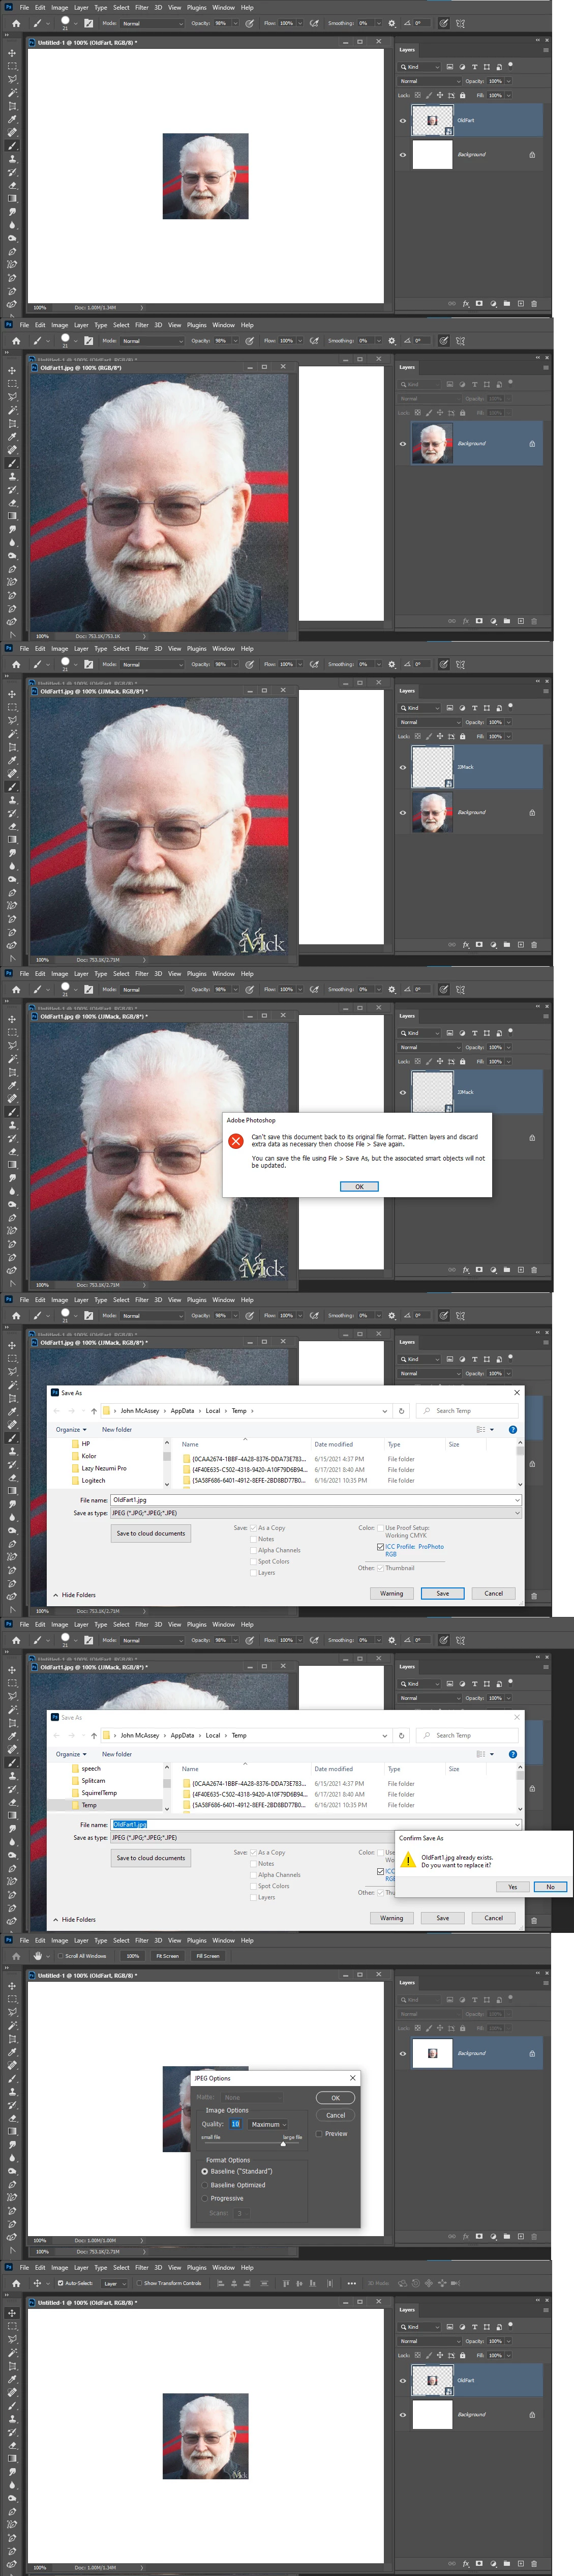Click No in Confirm Save As dialog
This screenshot has height=2576, width=574.
click(x=550, y=1887)
